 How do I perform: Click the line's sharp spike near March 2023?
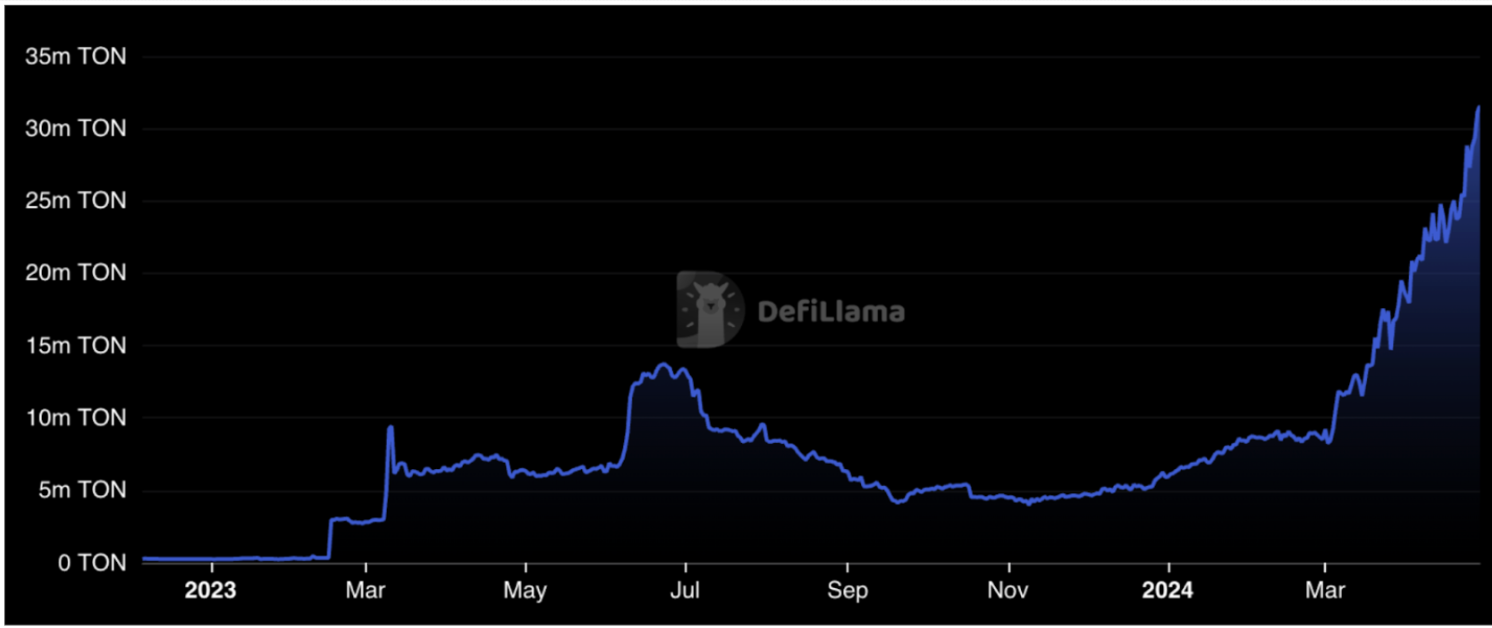(x=390, y=427)
